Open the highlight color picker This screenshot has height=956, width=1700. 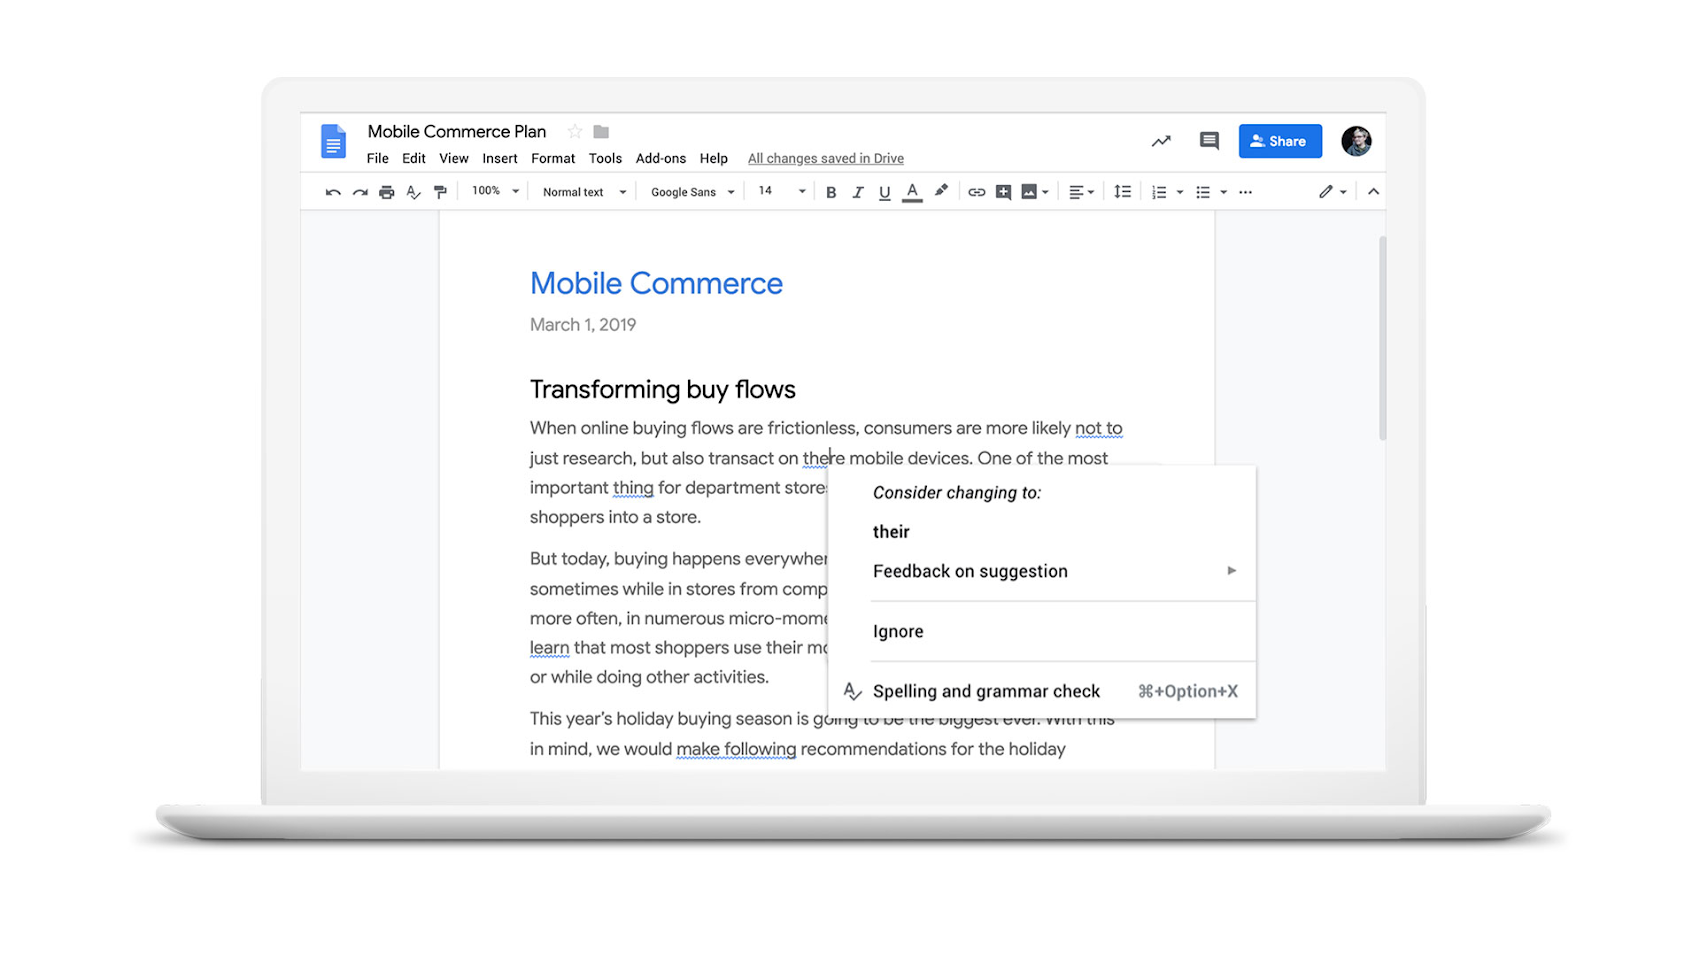coord(941,191)
